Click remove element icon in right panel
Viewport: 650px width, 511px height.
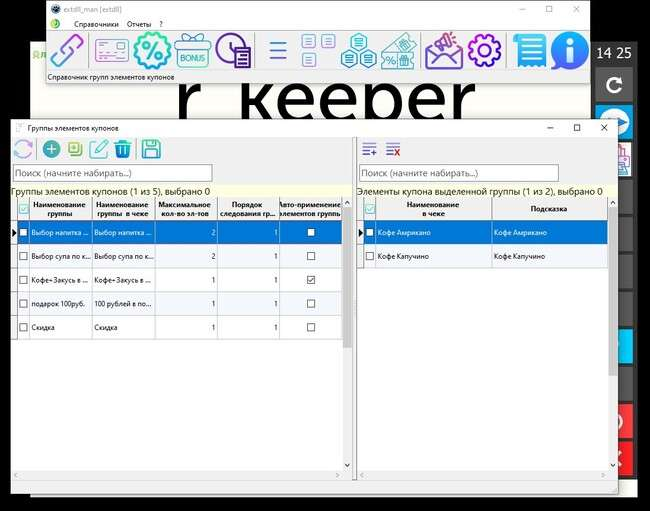(393, 149)
